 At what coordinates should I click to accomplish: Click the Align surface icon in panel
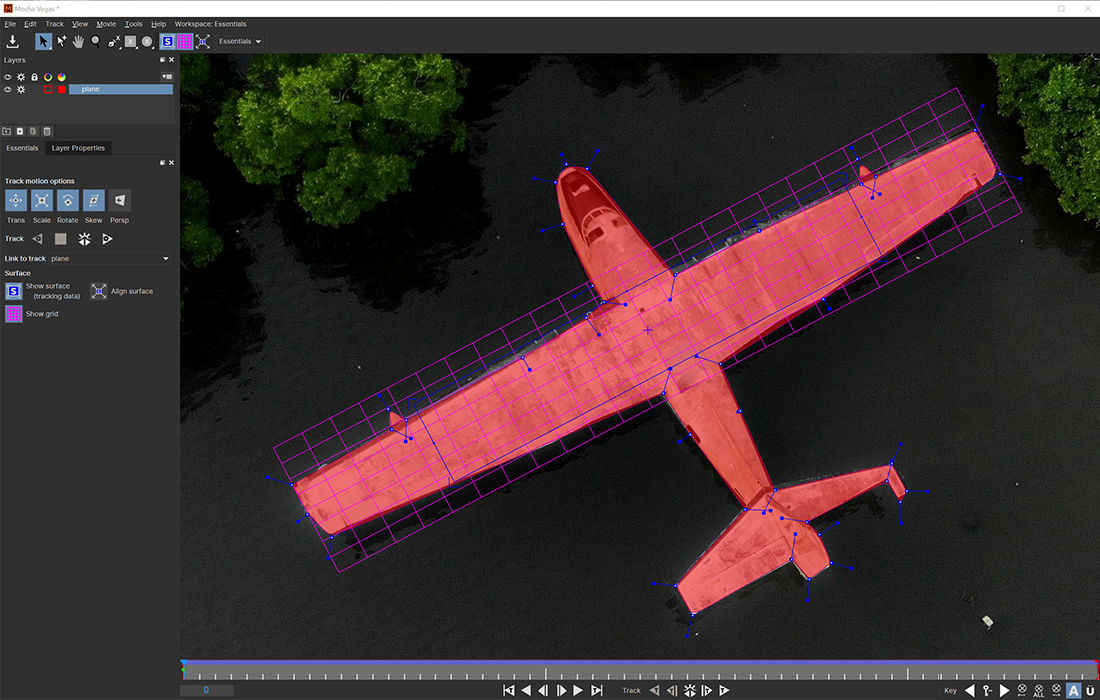(x=99, y=291)
